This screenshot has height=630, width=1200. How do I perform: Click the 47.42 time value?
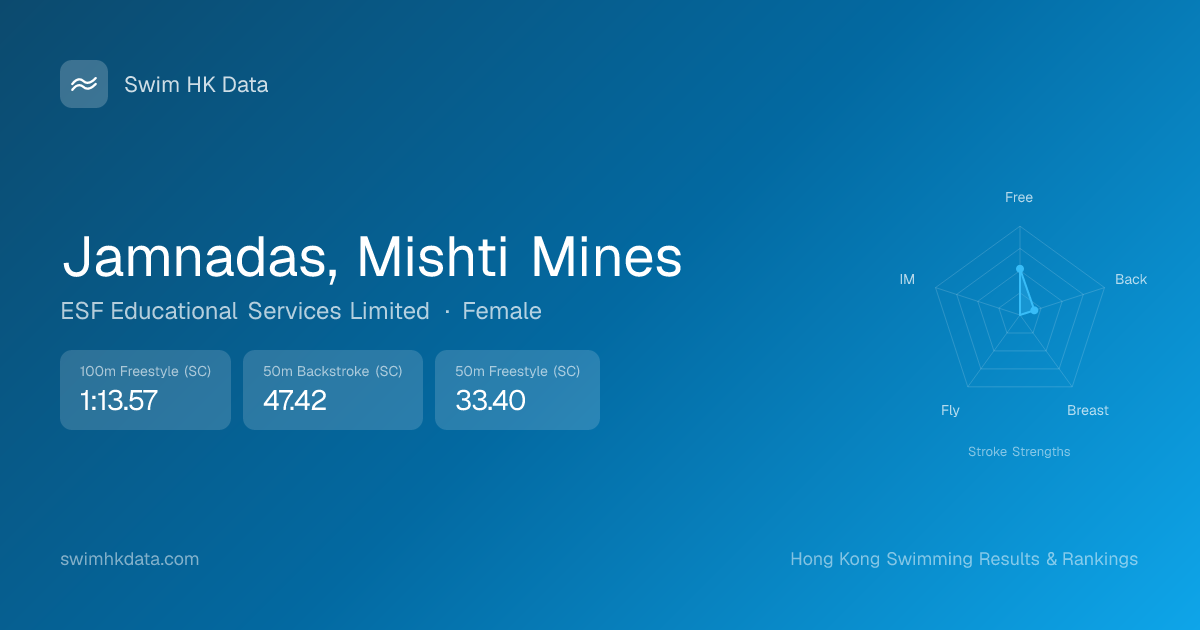[x=295, y=401]
